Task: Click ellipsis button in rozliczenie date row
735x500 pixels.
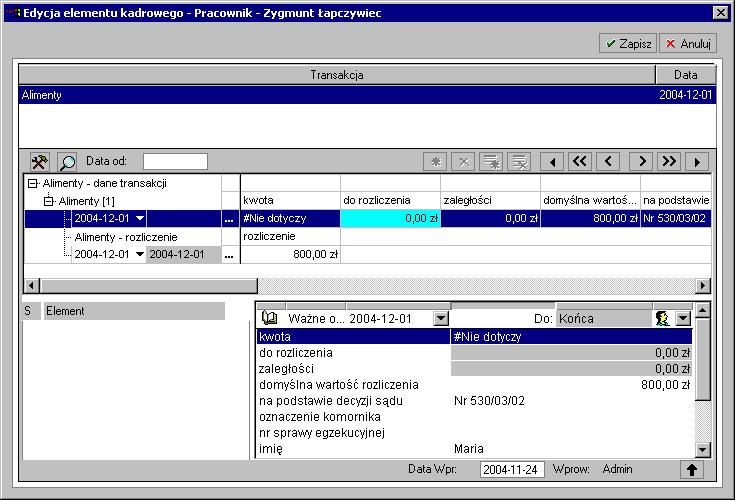Action: (x=229, y=255)
